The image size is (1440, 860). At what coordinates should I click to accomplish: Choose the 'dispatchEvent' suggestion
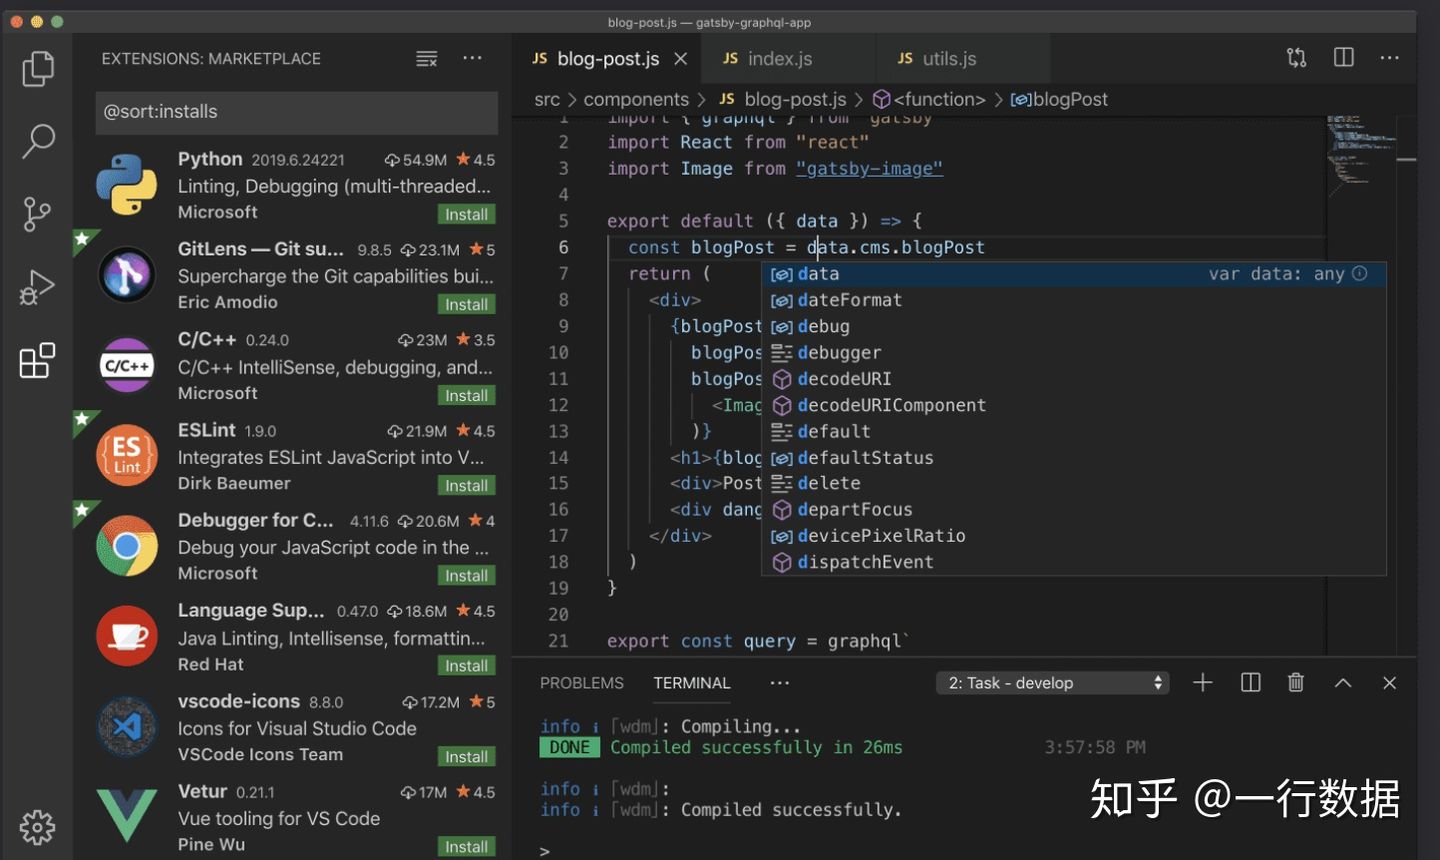click(1074, 562)
